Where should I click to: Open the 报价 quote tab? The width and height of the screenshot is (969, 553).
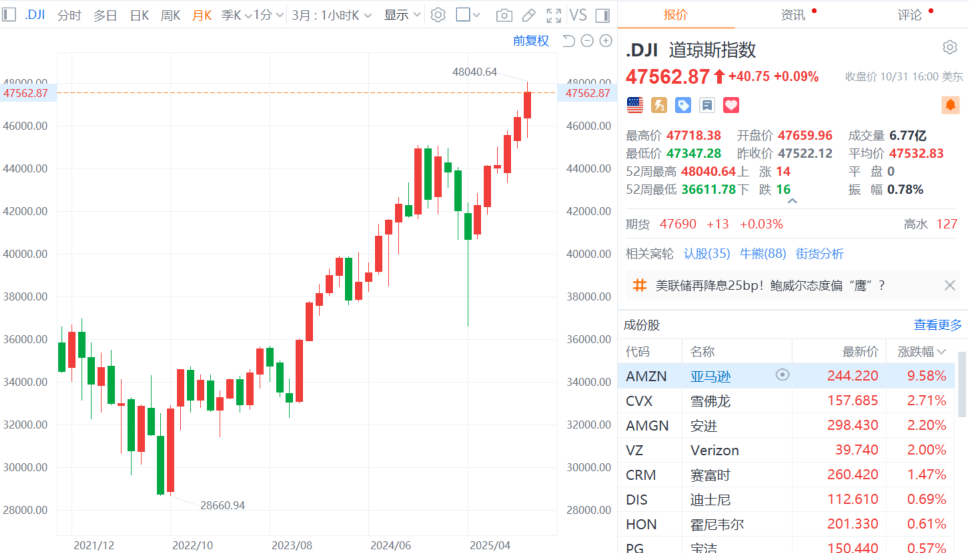pyautogui.click(x=675, y=15)
